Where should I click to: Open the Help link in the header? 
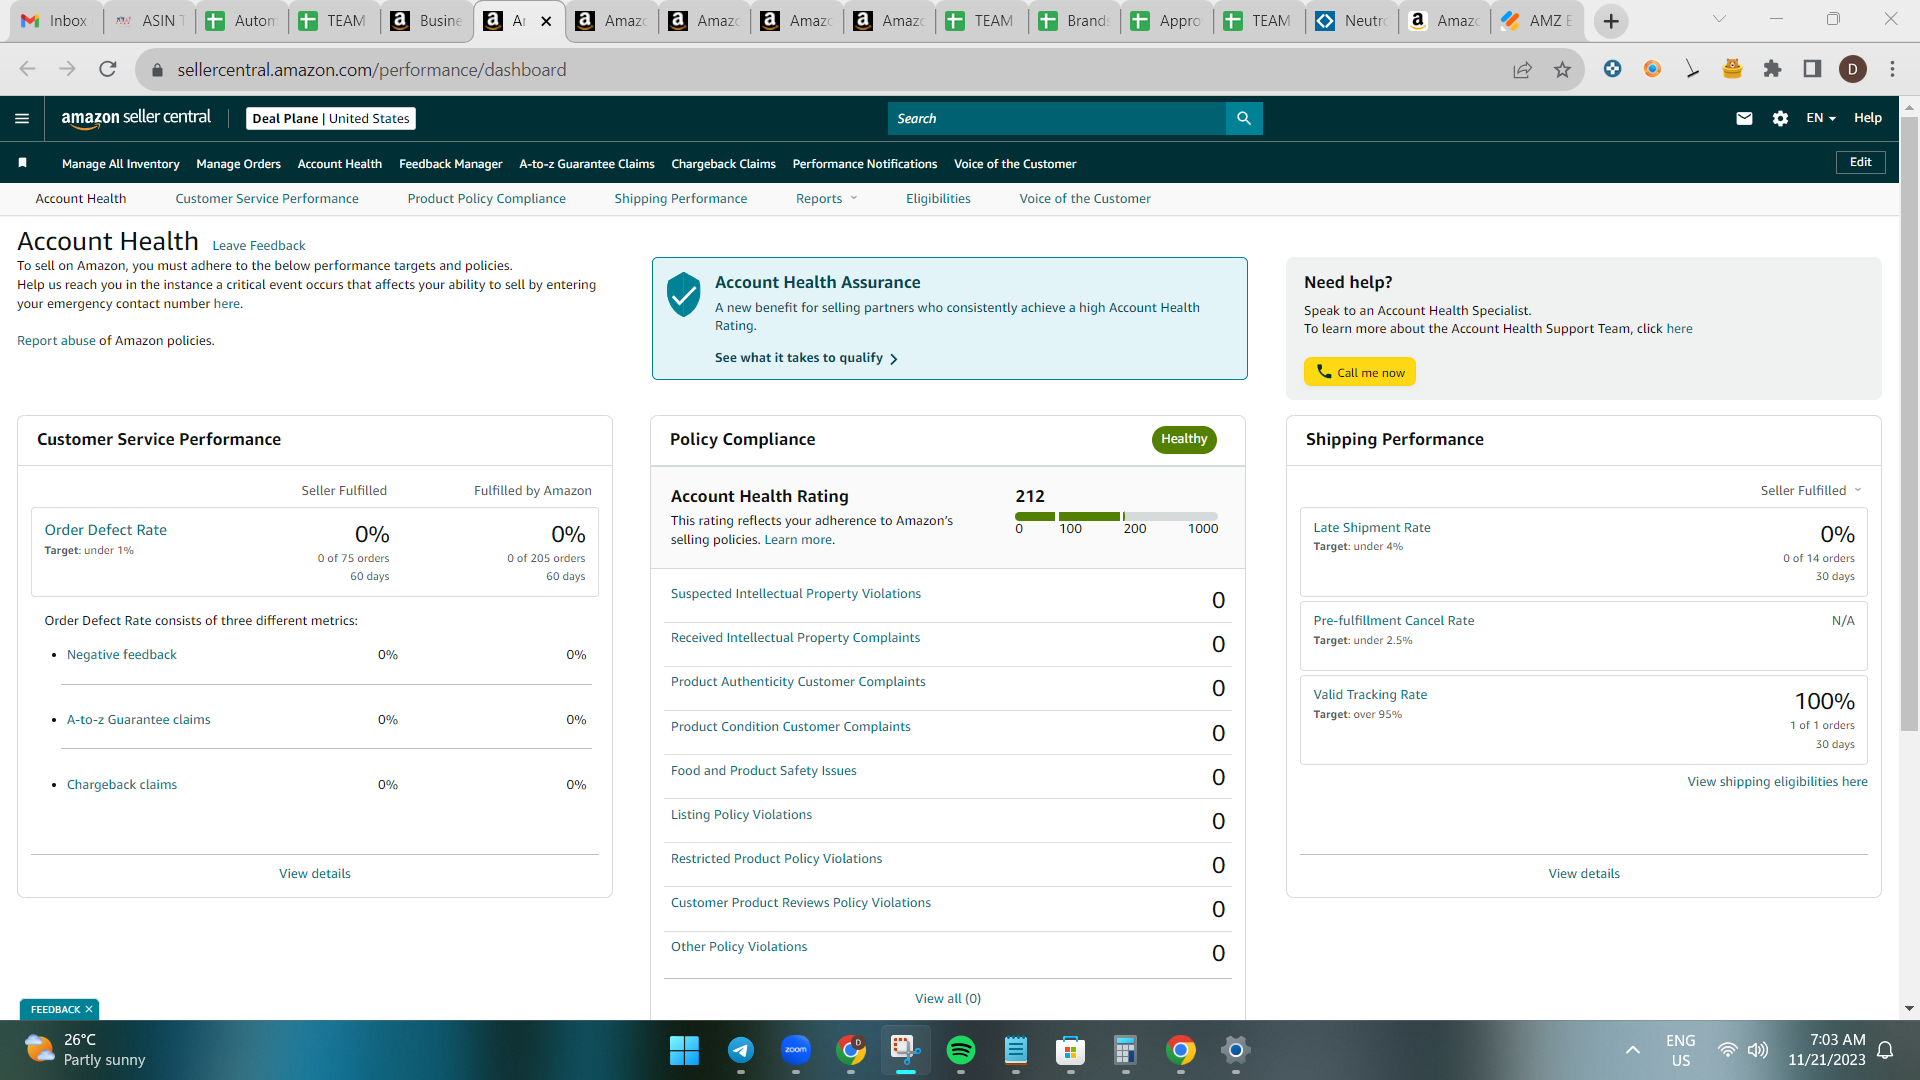pos(1868,118)
